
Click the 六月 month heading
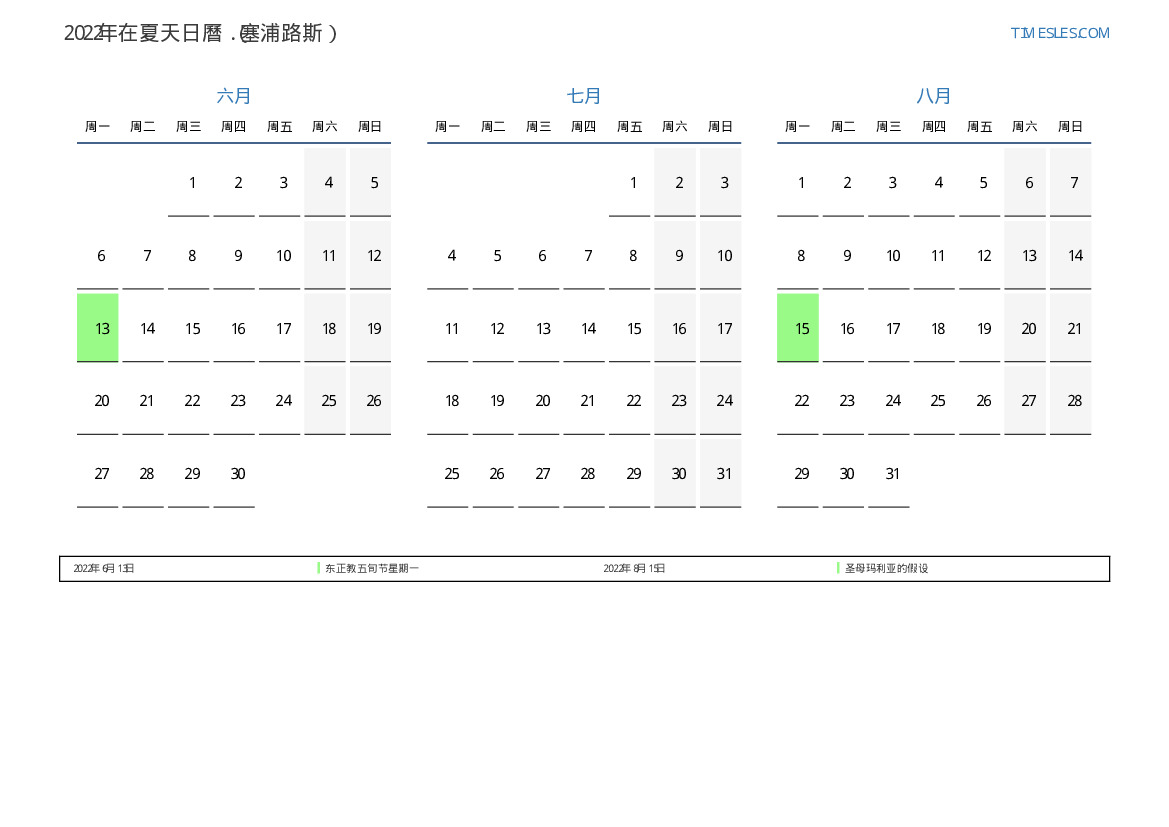tap(234, 96)
